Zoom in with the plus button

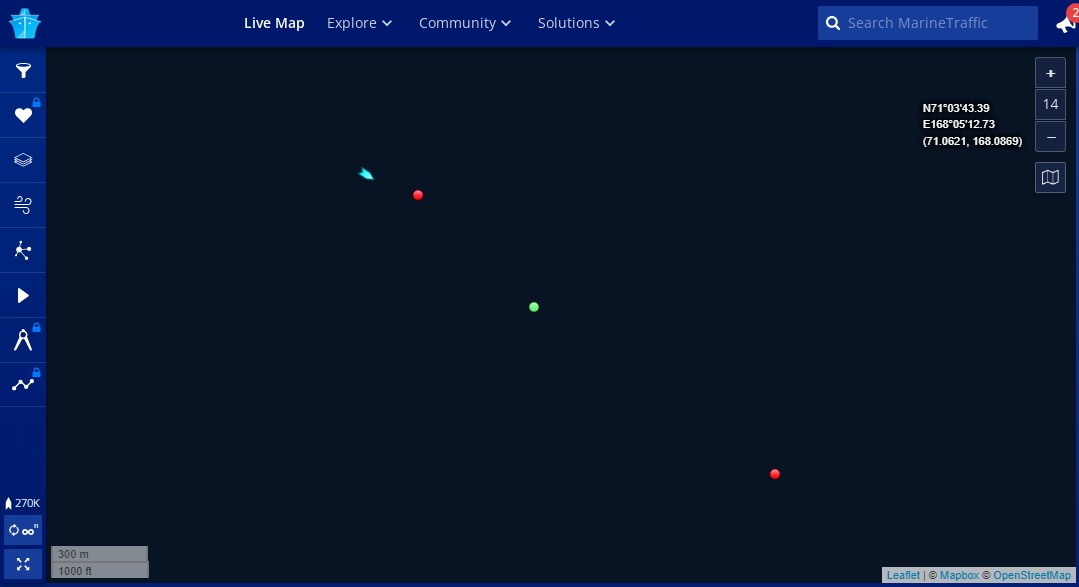pos(1050,73)
